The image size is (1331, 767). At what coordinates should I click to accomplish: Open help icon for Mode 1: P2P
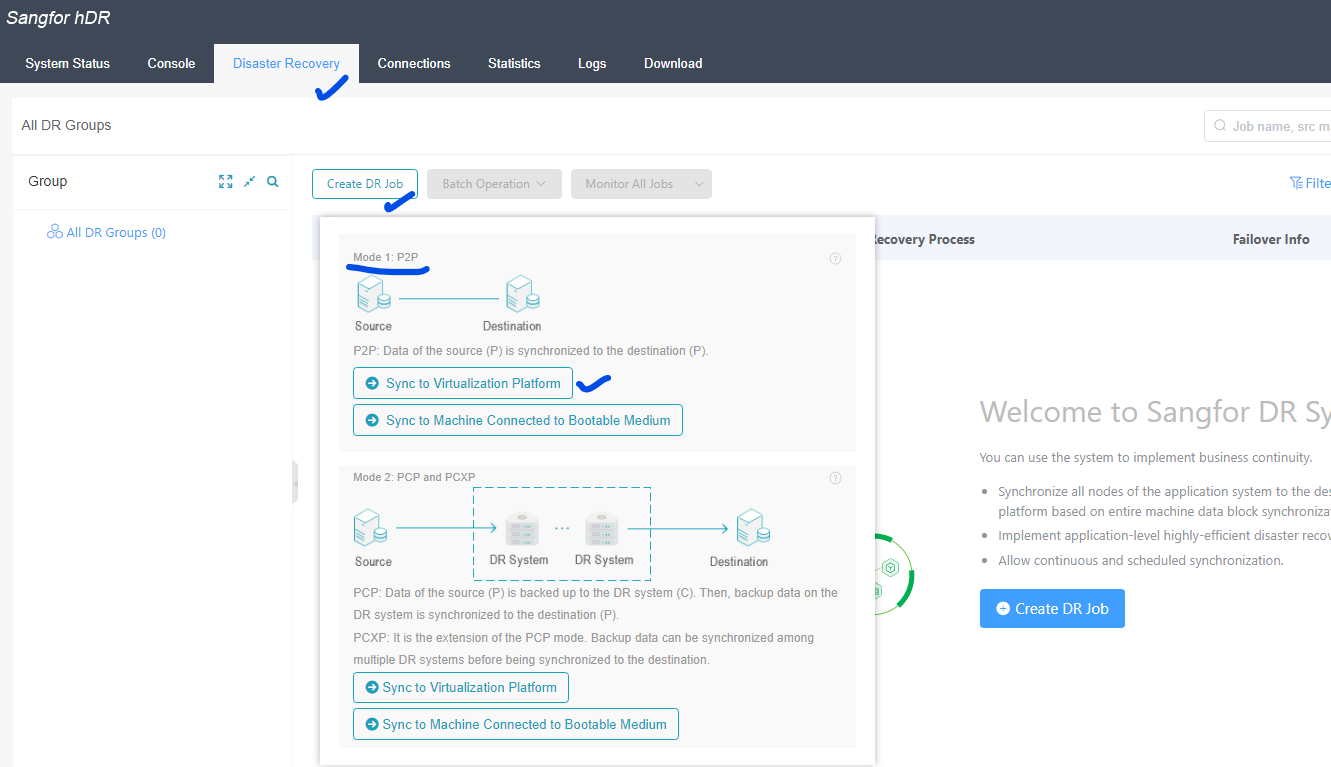pos(835,258)
